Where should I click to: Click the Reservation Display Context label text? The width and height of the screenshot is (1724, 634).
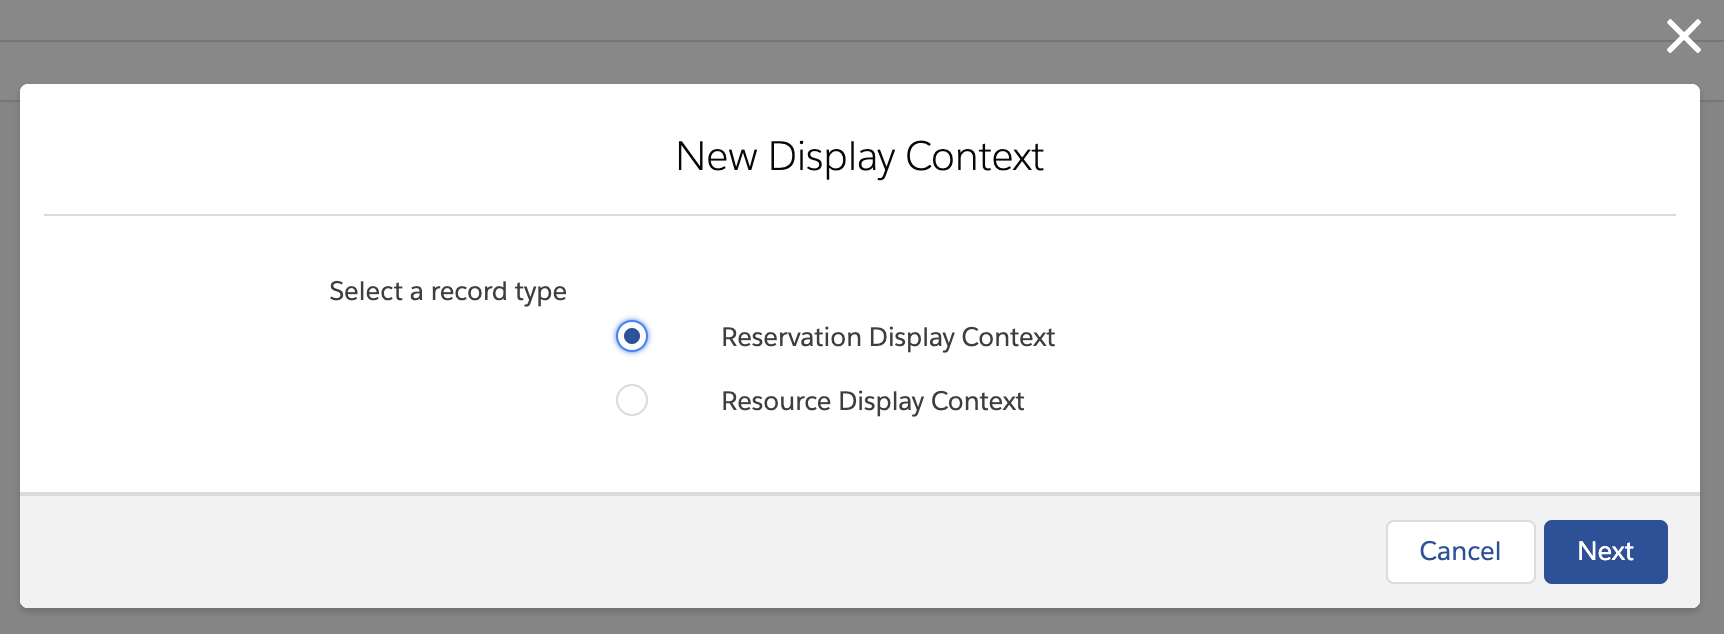(x=887, y=338)
